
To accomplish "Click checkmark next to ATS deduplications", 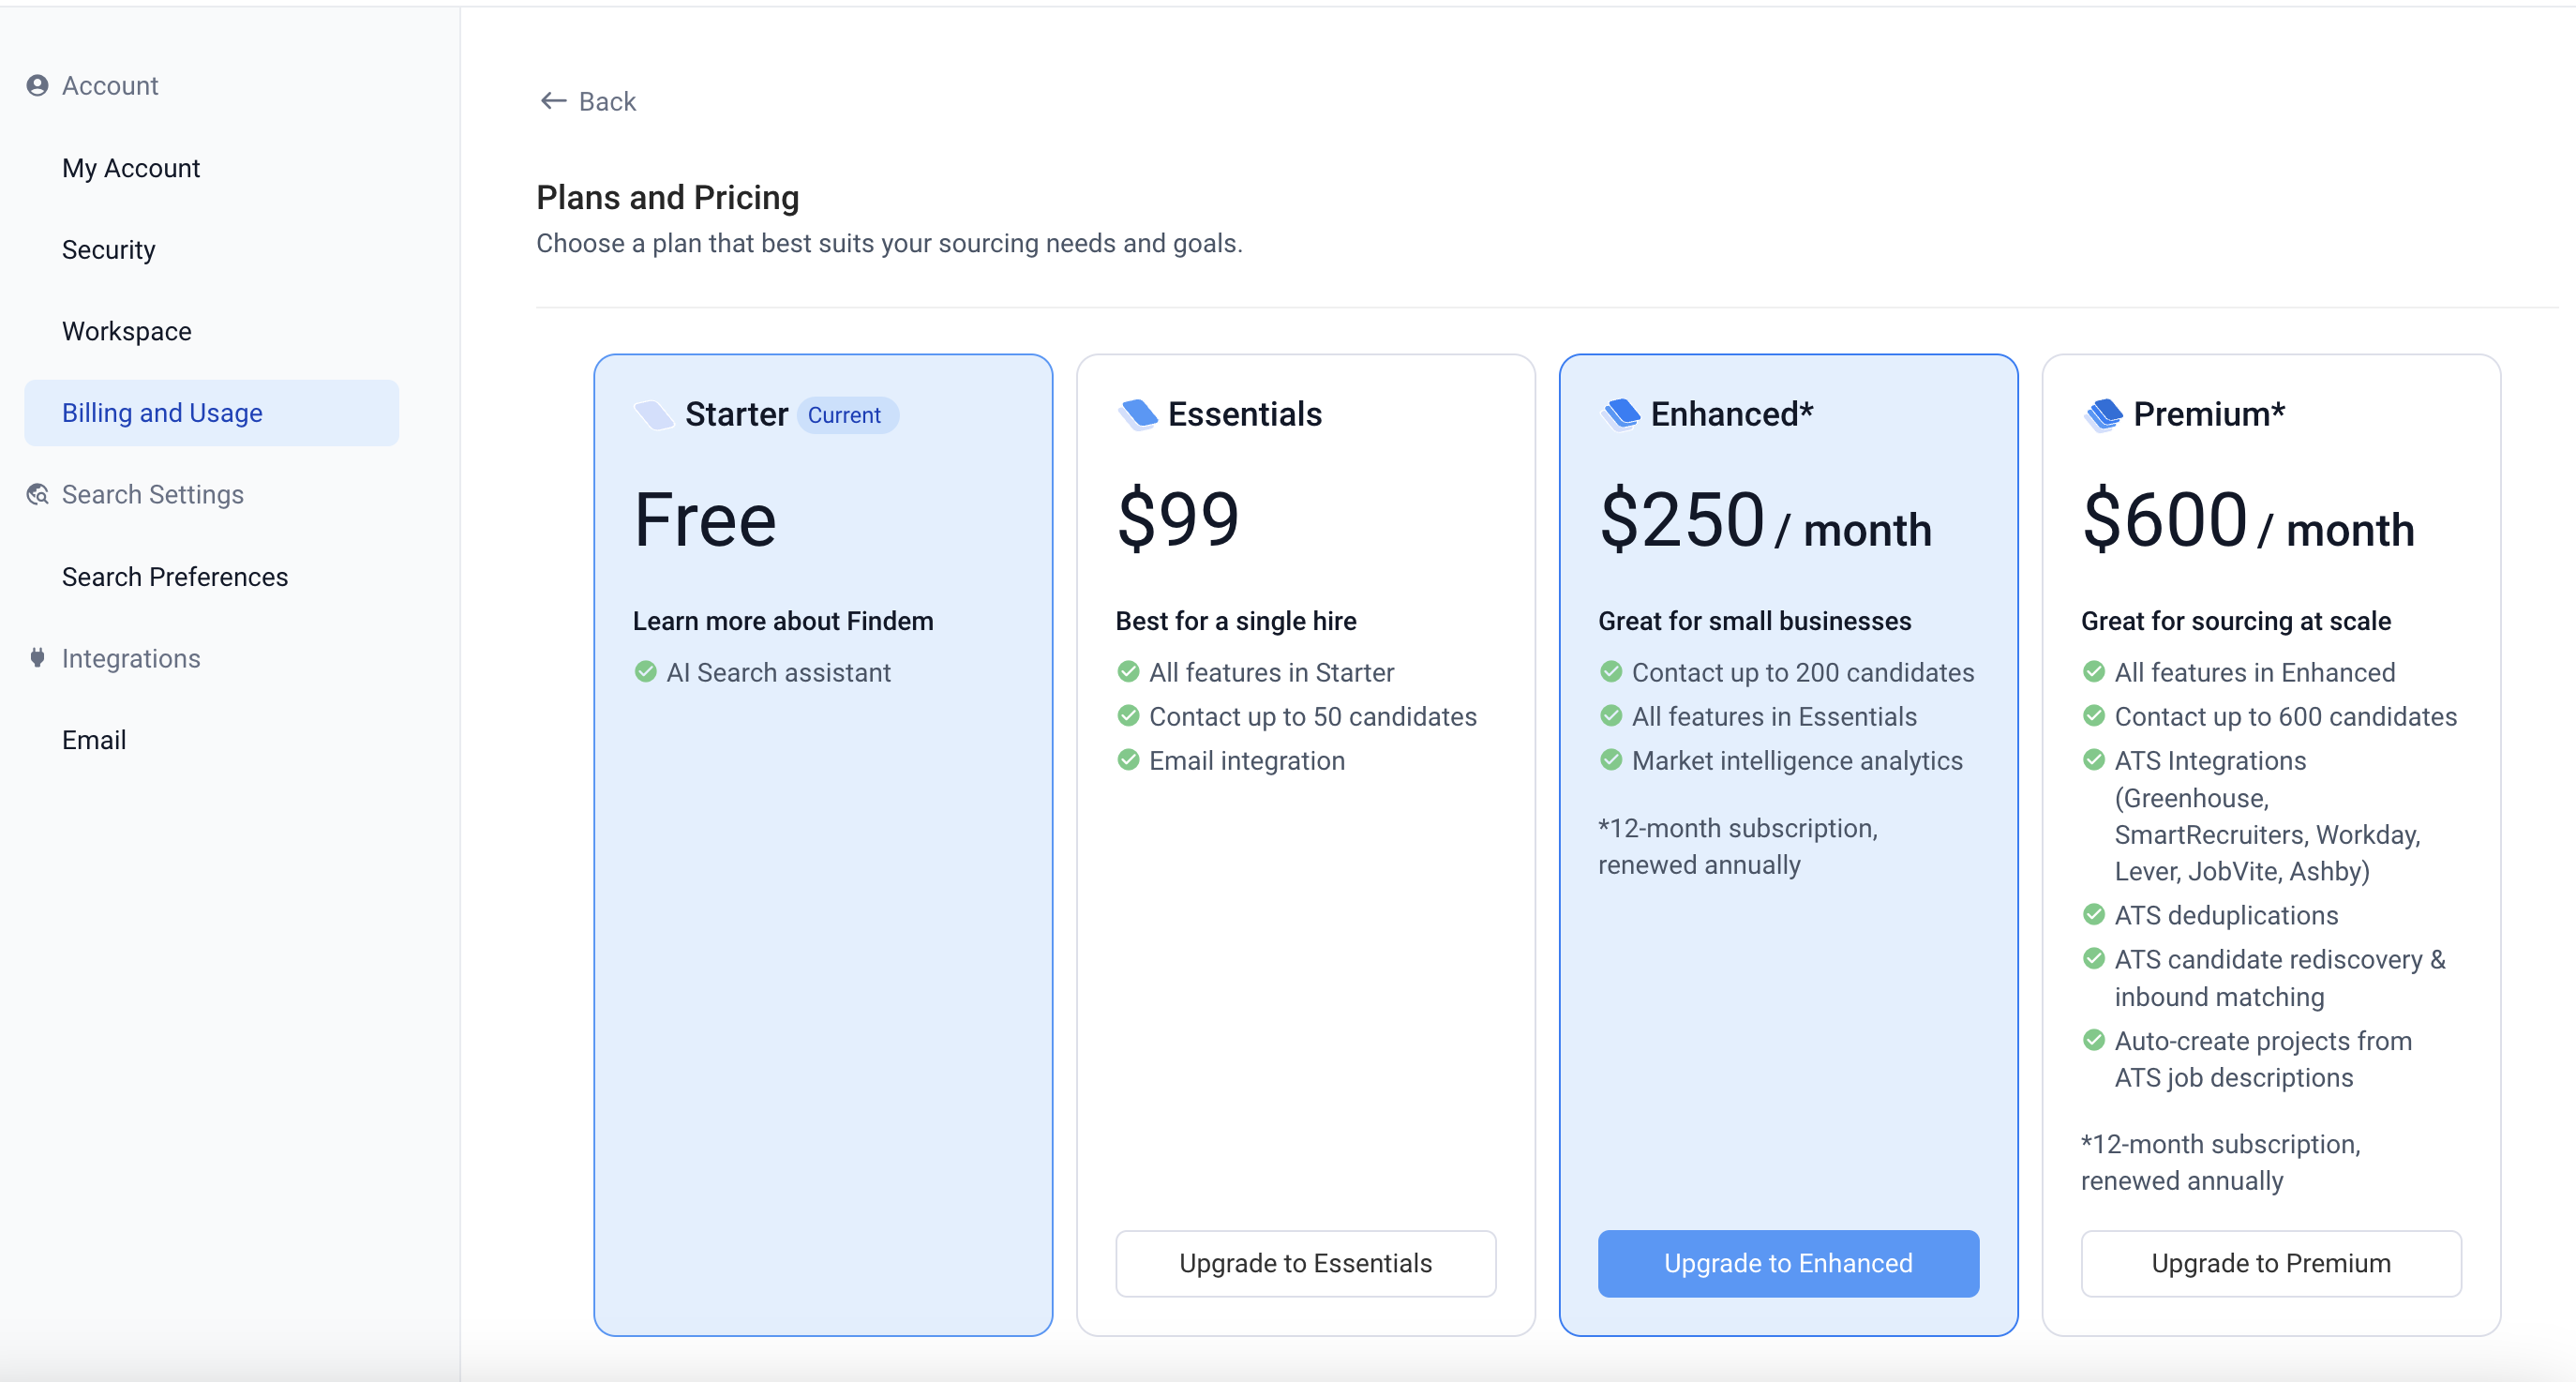I will [x=2094, y=915].
